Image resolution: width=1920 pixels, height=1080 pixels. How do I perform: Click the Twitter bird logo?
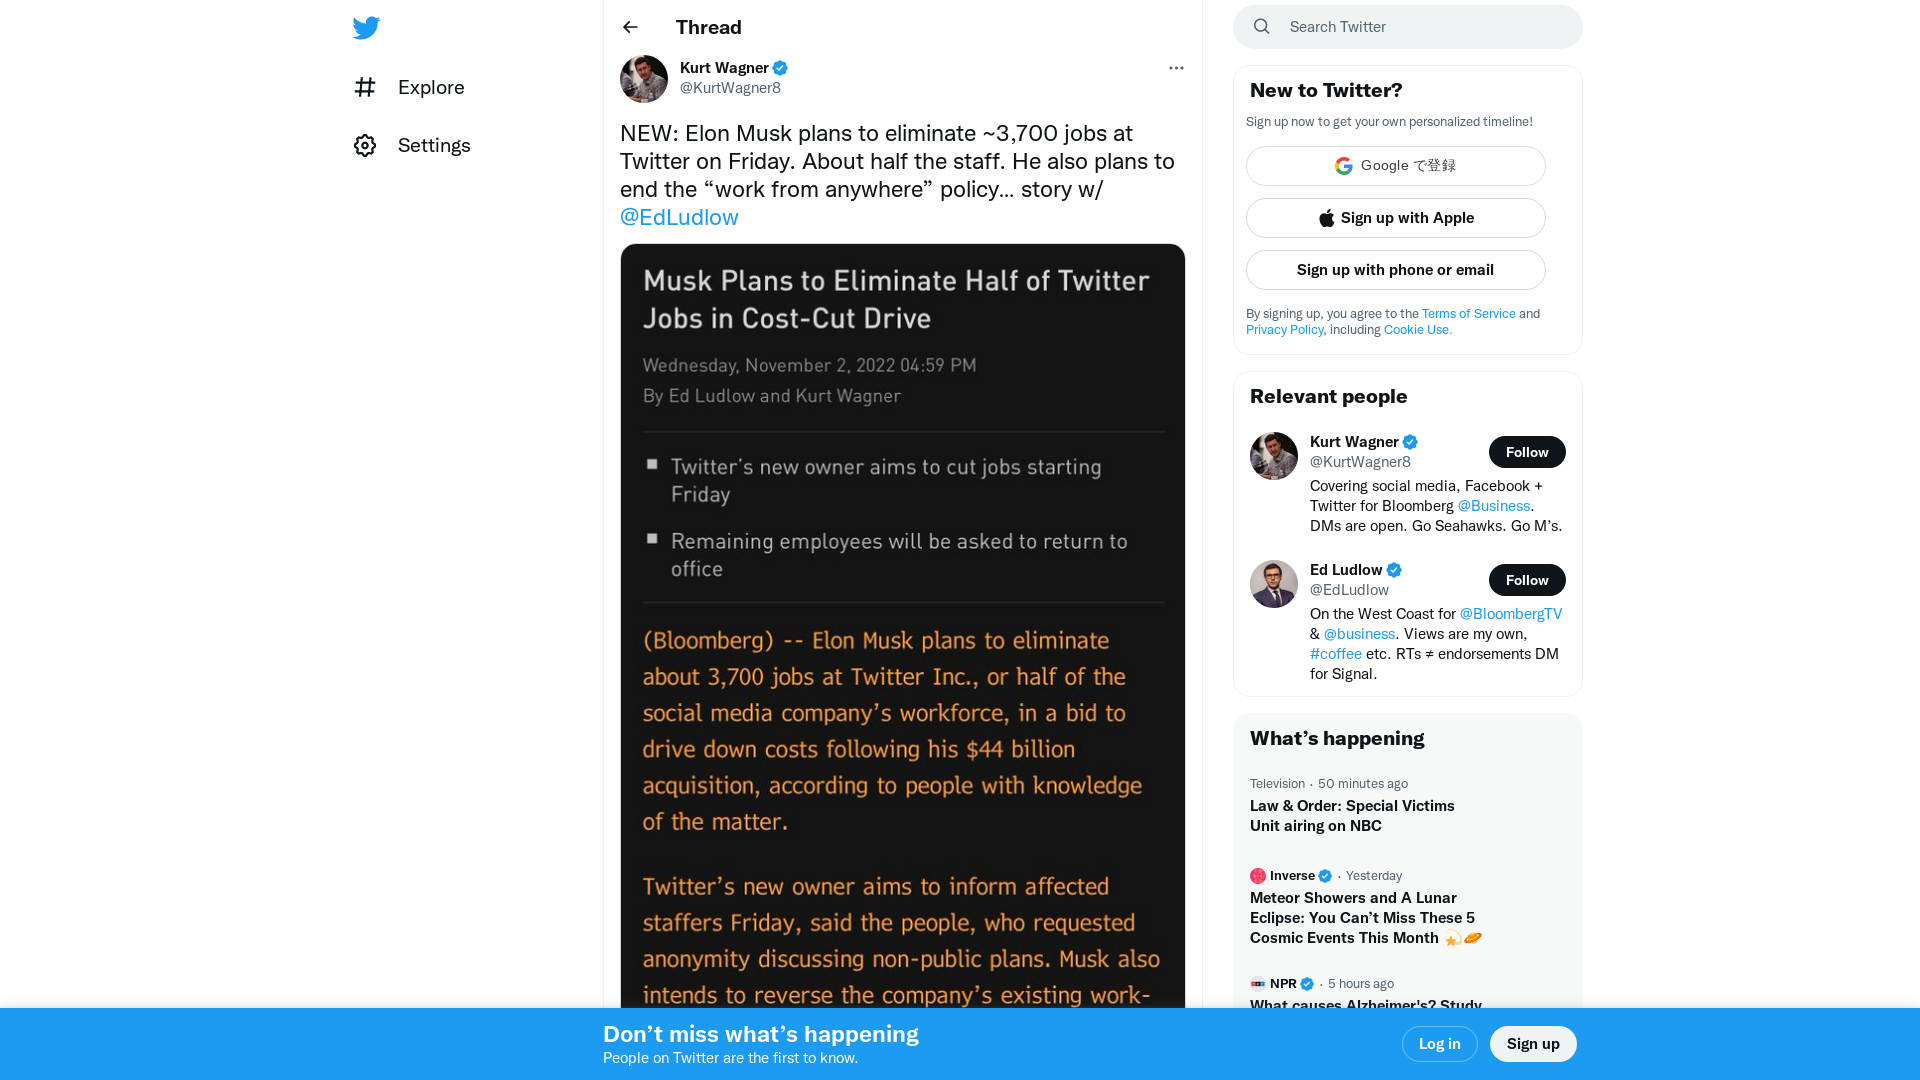coord(366,27)
